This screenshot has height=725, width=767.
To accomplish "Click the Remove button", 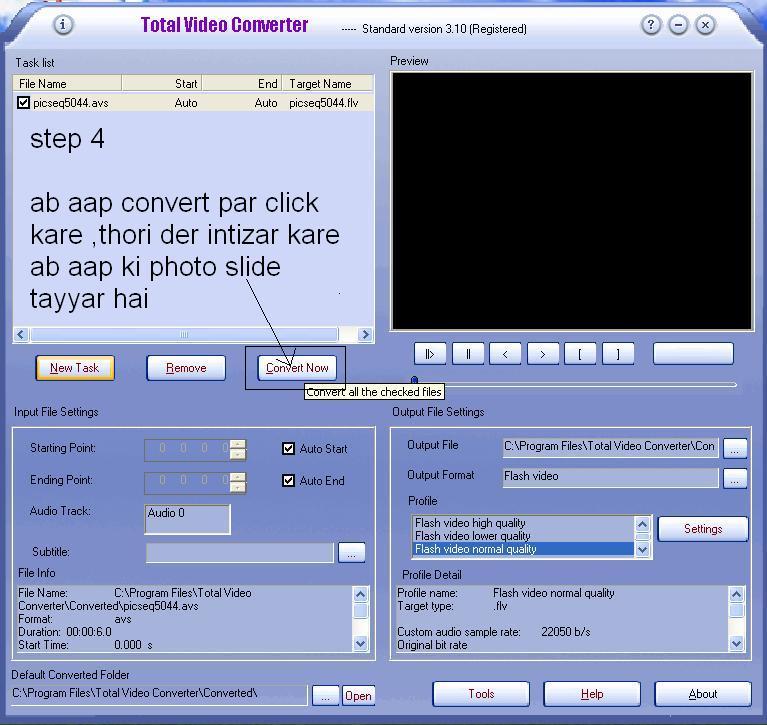I will 186,368.
